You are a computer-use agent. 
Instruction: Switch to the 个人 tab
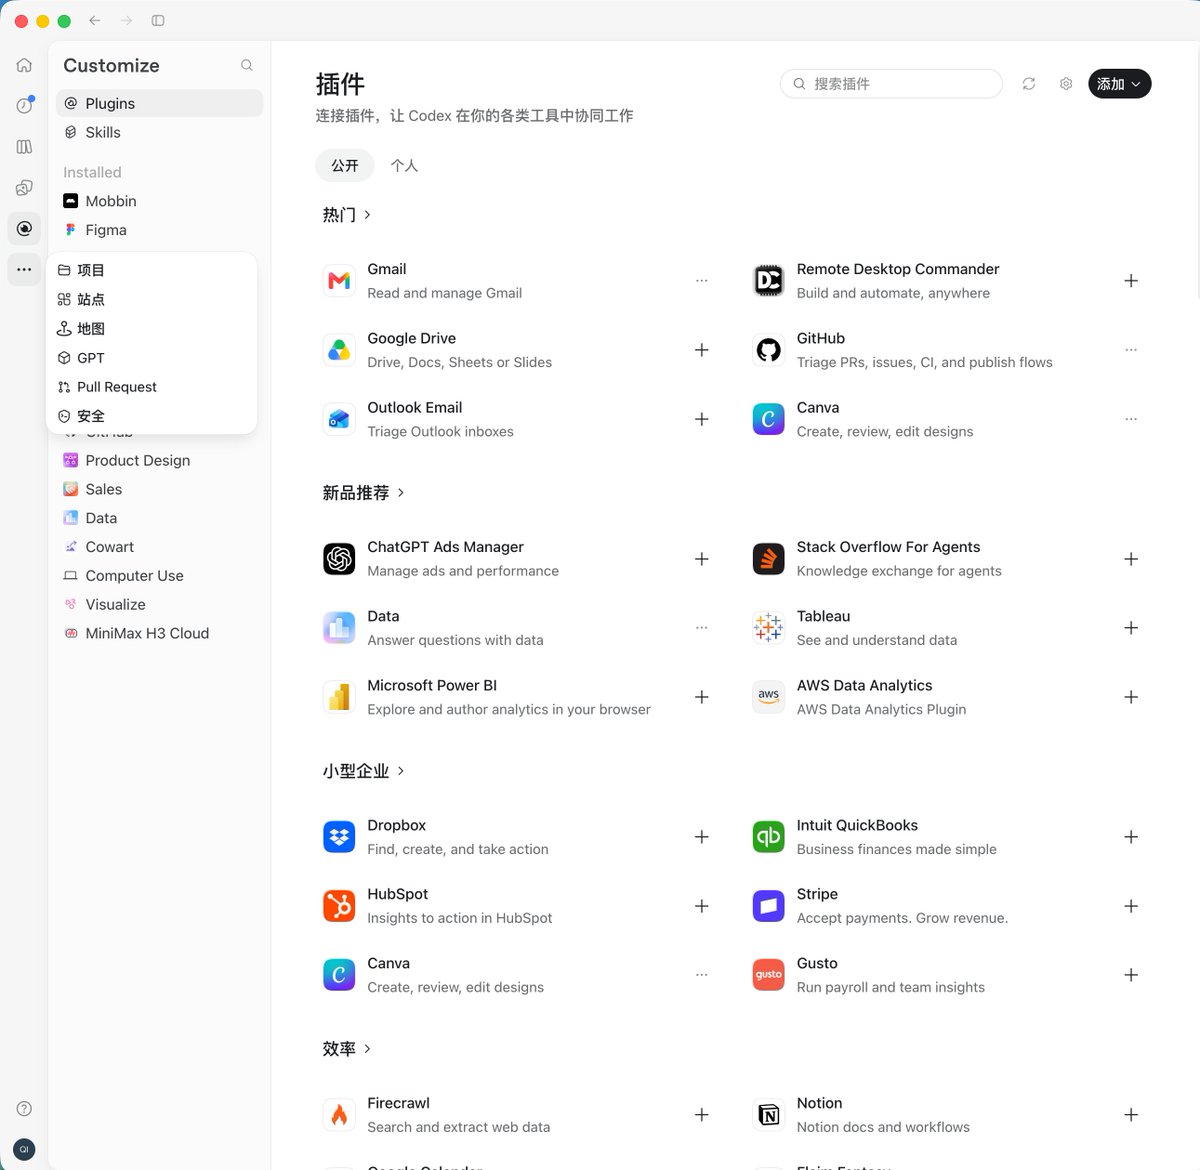click(404, 165)
